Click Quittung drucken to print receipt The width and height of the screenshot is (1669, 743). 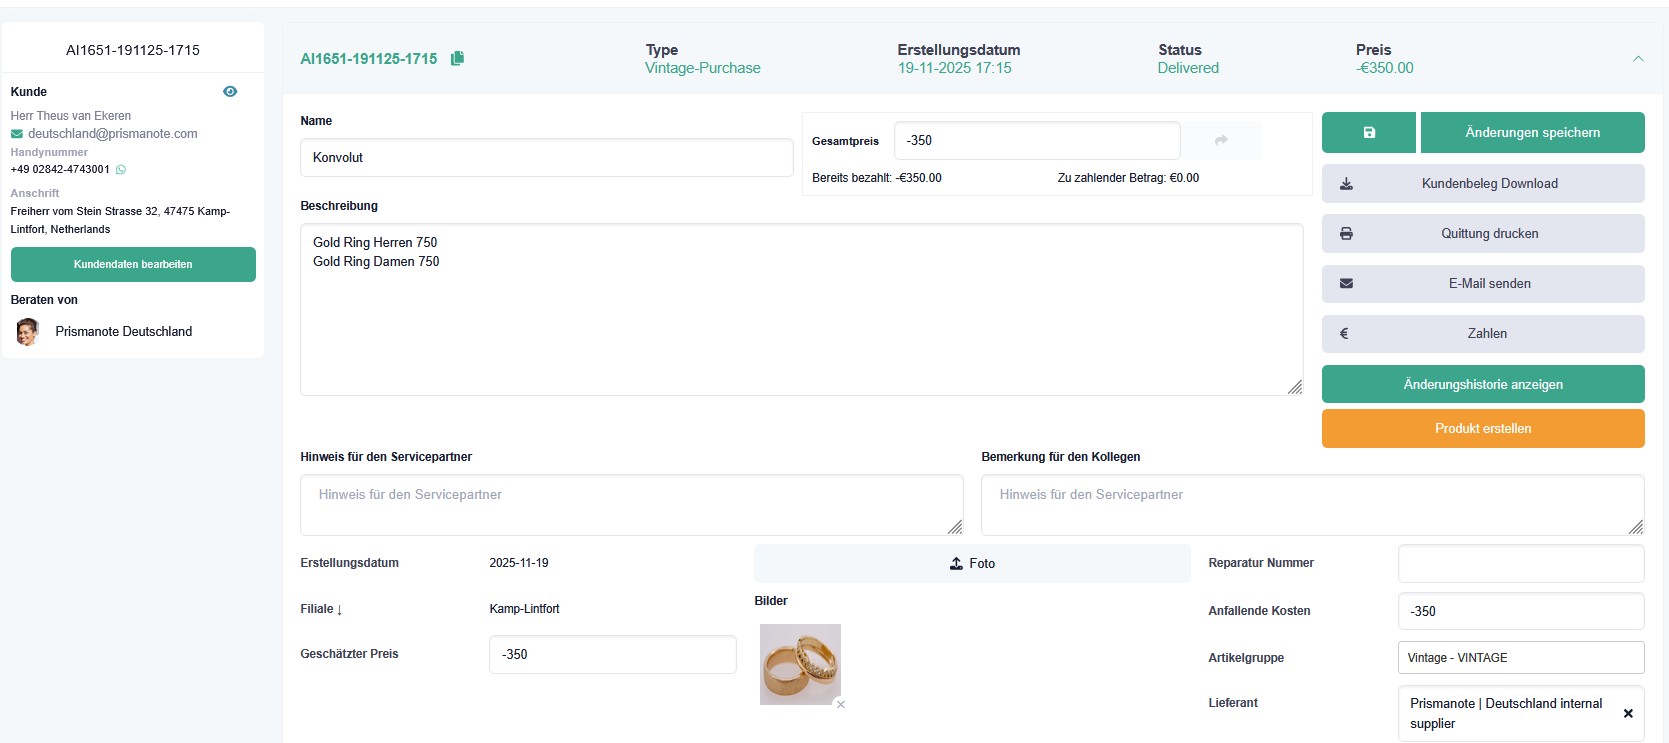(1483, 234)
